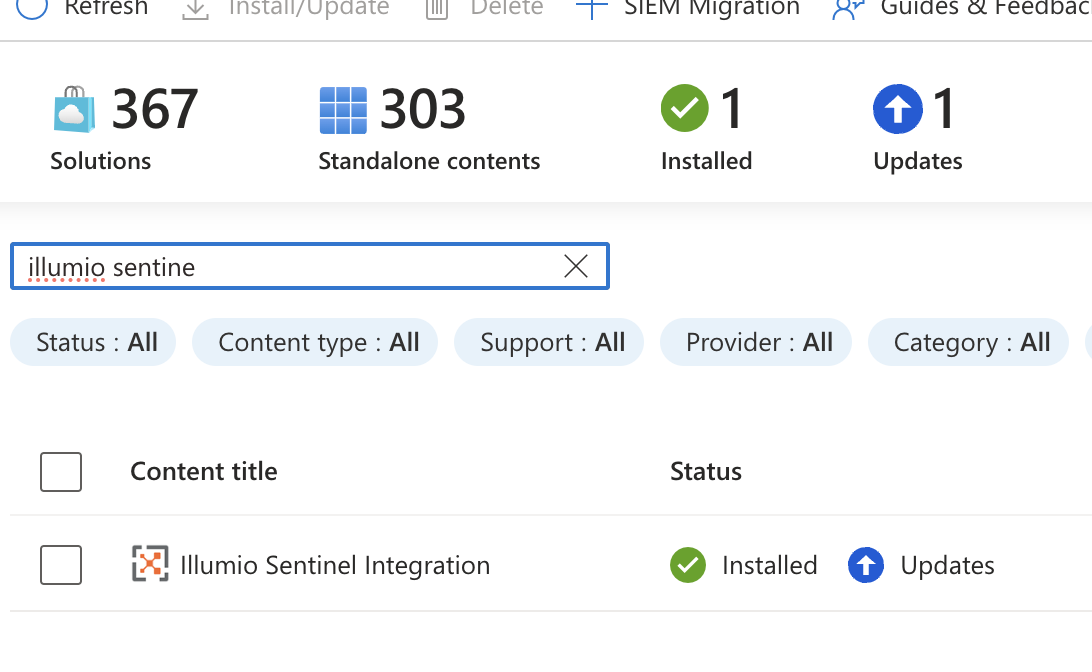The image size is (1092, 672).
Task: Click the green Installed checkmark summary icon
Action: click(x=685, y=108)
